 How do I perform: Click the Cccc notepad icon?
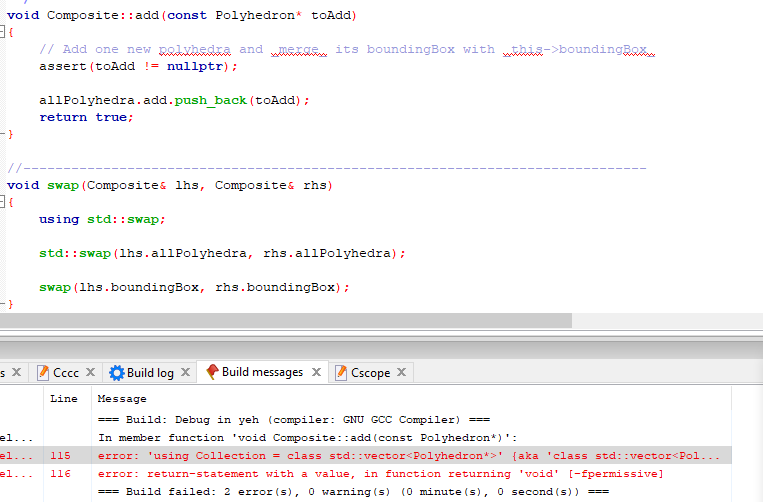click(x=43, y=373)
